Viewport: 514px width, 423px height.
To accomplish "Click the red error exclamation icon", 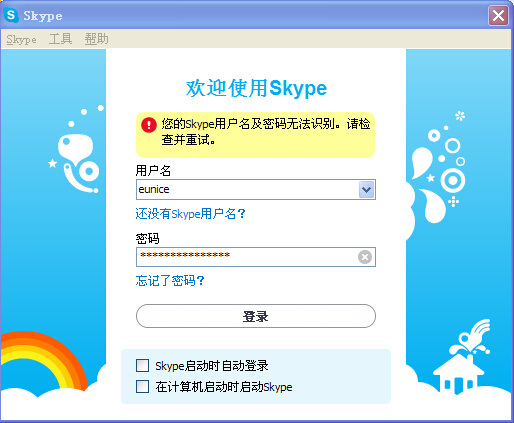I will coord(149,125).
